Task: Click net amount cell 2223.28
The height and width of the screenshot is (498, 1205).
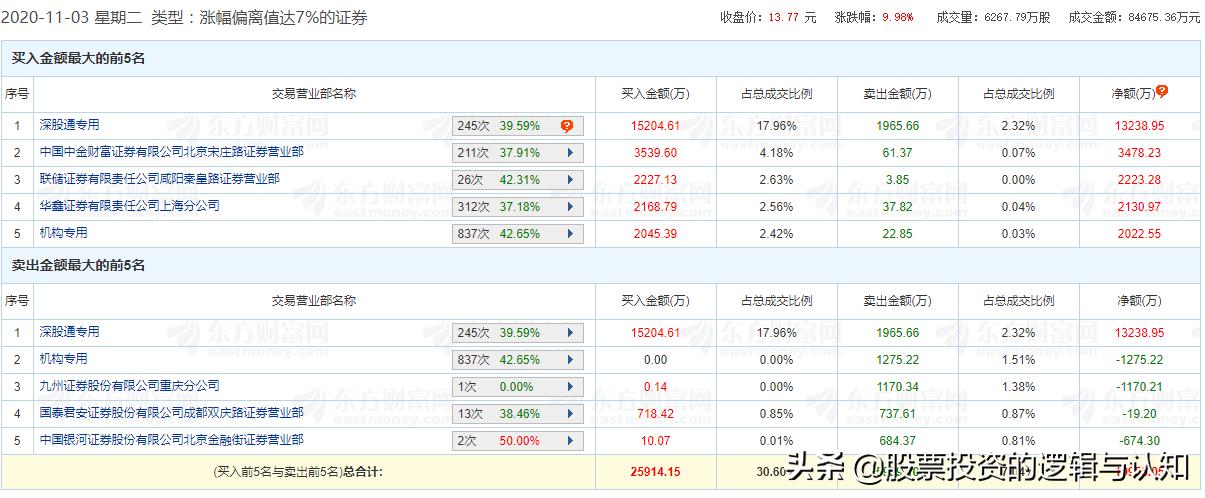Action: (1140, 180)
